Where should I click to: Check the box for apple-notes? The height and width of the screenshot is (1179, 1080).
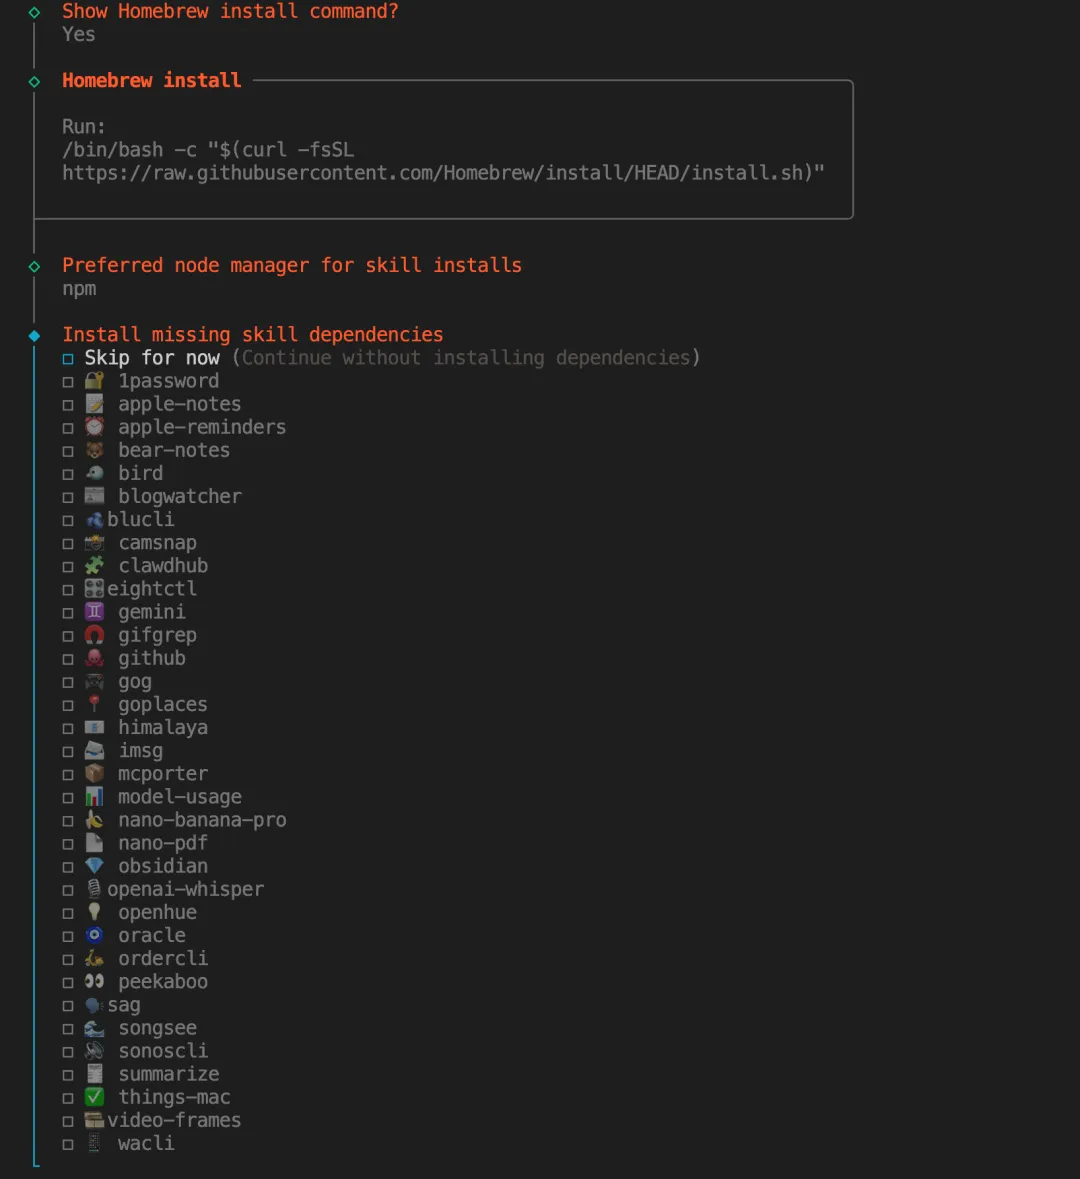point(68,405)
